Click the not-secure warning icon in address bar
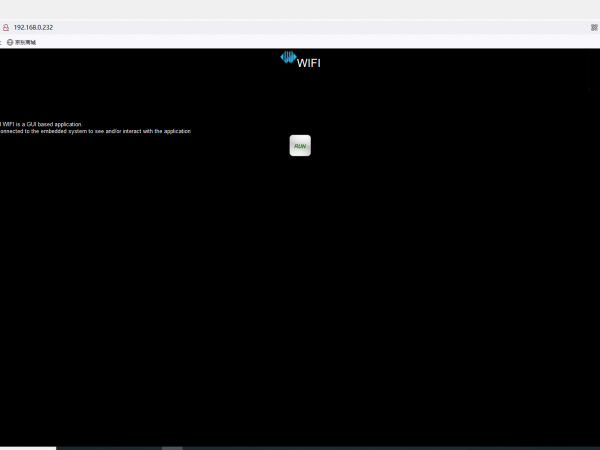 pyautogui.click(x=5, y=27)
